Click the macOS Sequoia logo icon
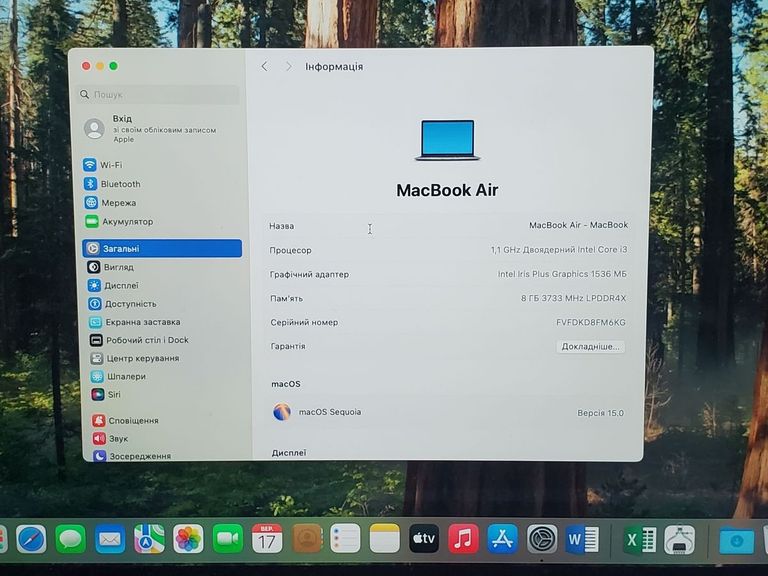 pos(282,412)
